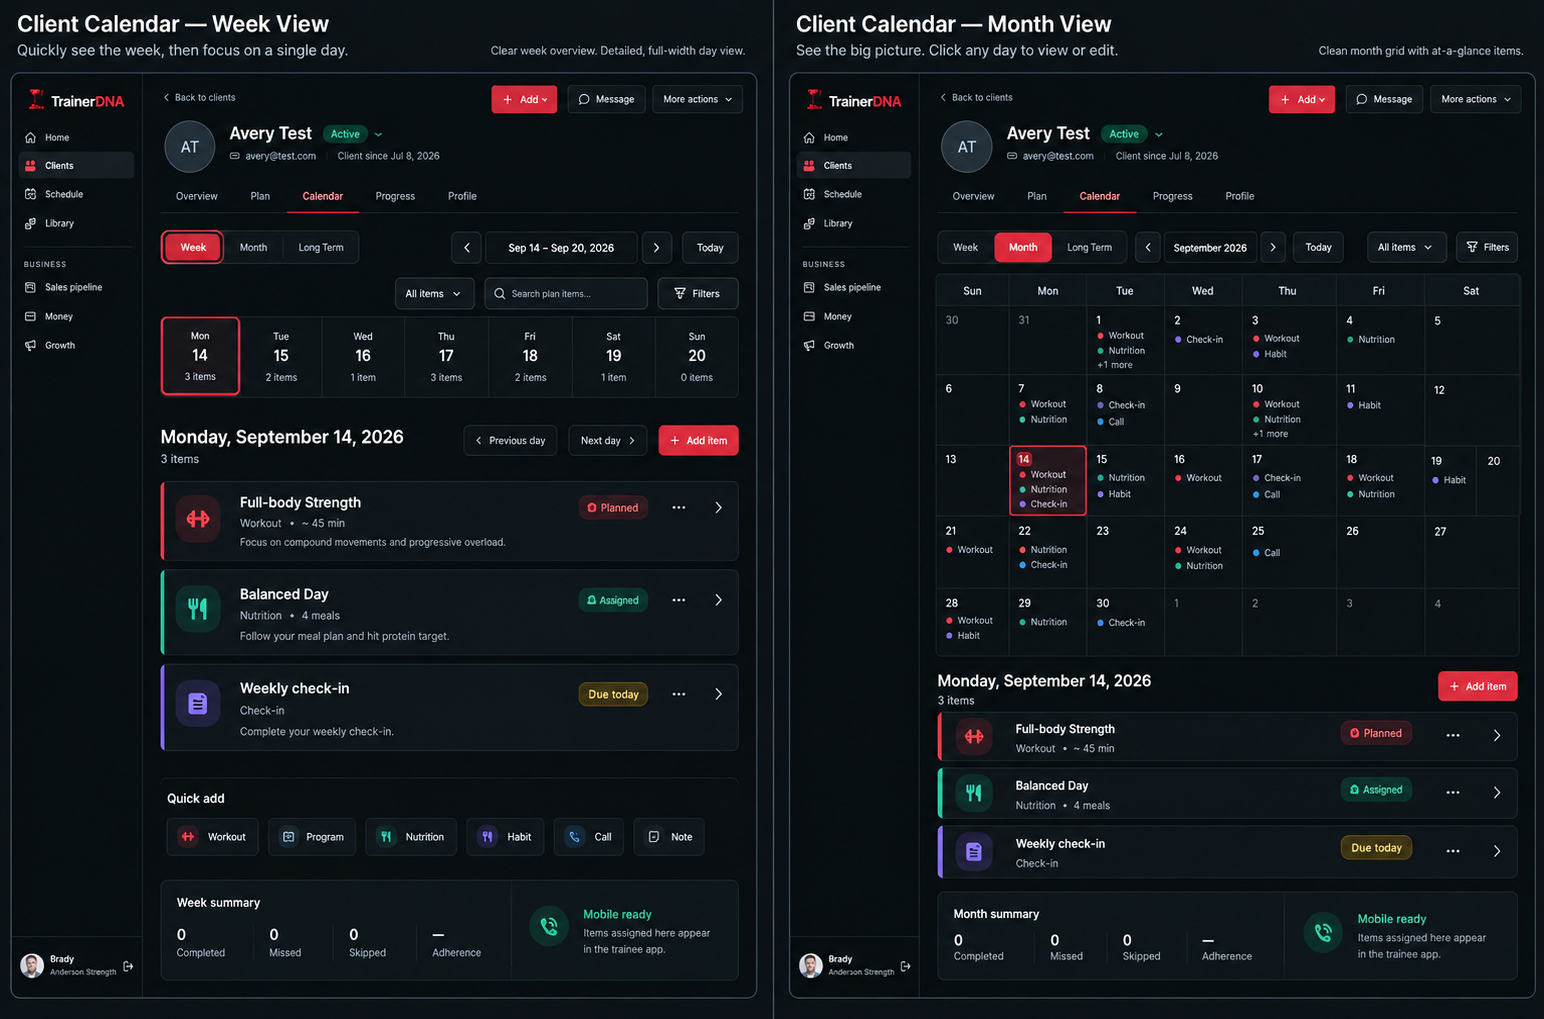Open the All items dropdown in Week View
This screenshot has width=1544, height=1019.
click(434, 293)
